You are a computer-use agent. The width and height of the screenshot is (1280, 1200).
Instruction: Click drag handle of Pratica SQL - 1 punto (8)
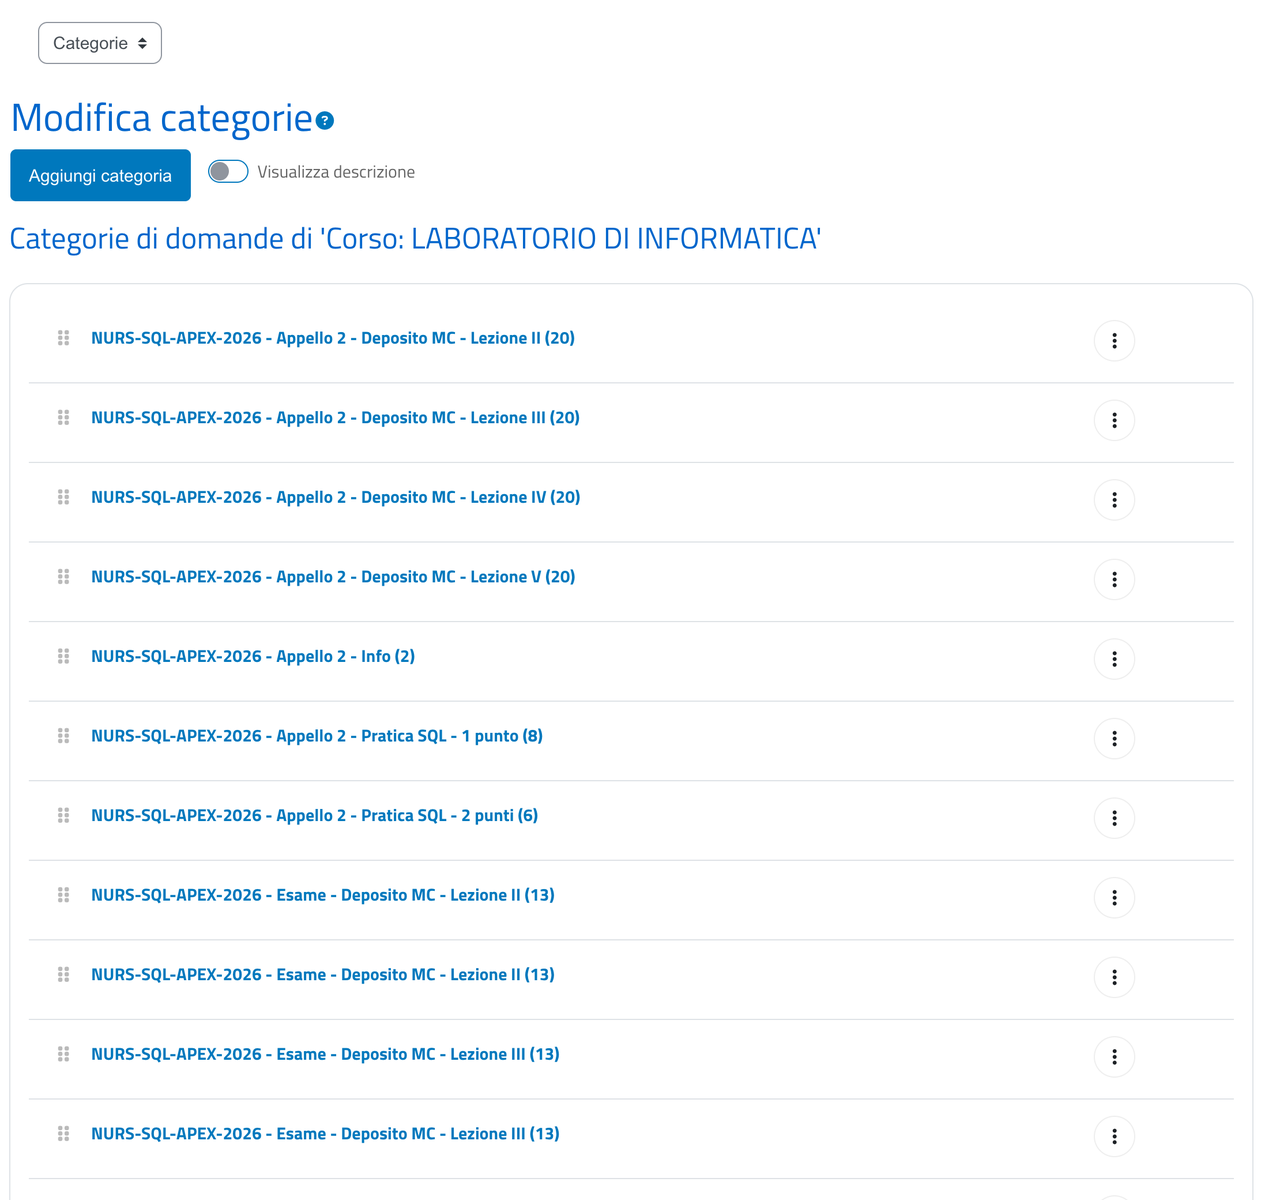63,735
